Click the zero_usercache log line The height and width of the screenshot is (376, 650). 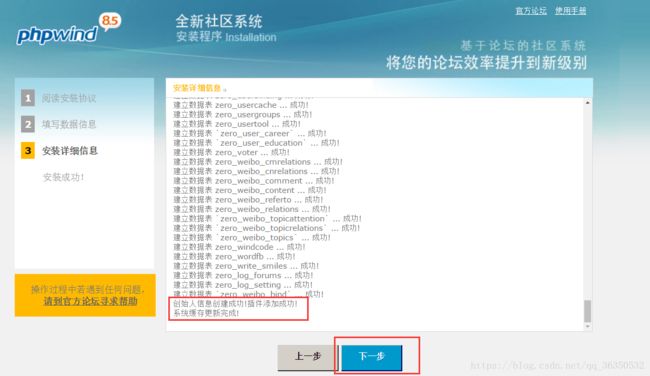(x=241, y=105)
